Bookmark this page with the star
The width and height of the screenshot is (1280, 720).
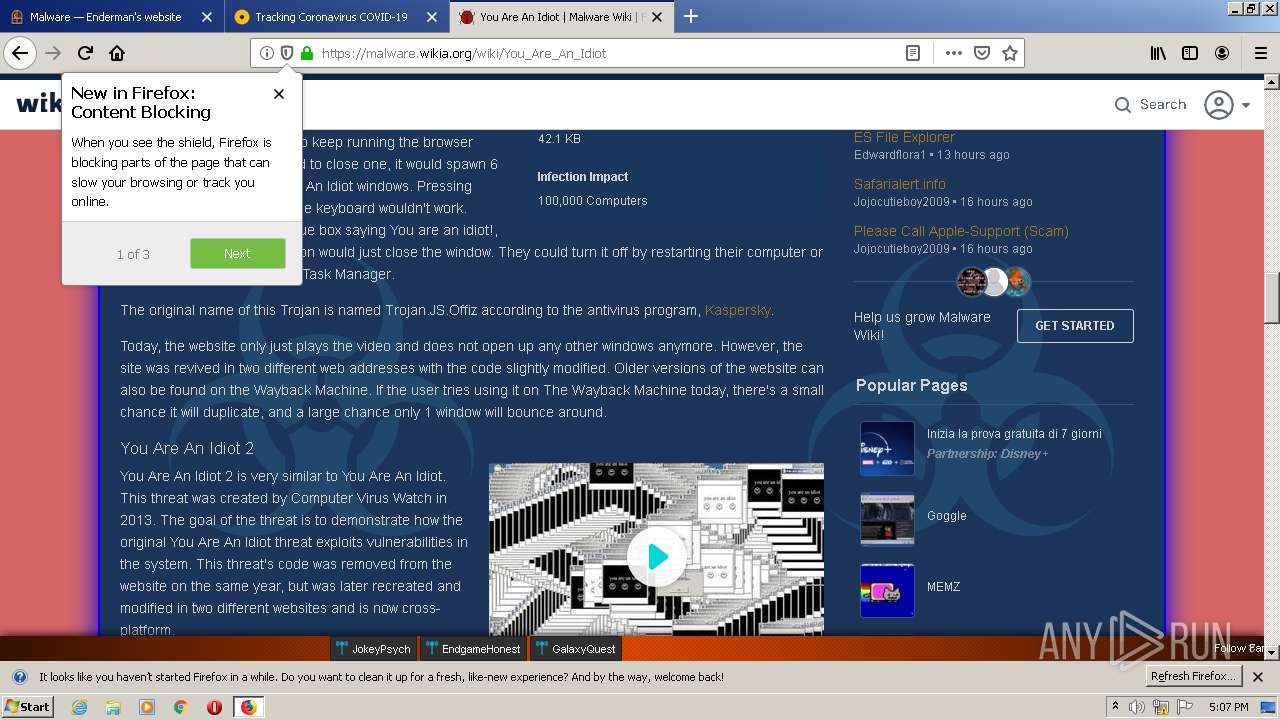point(1010,53)
